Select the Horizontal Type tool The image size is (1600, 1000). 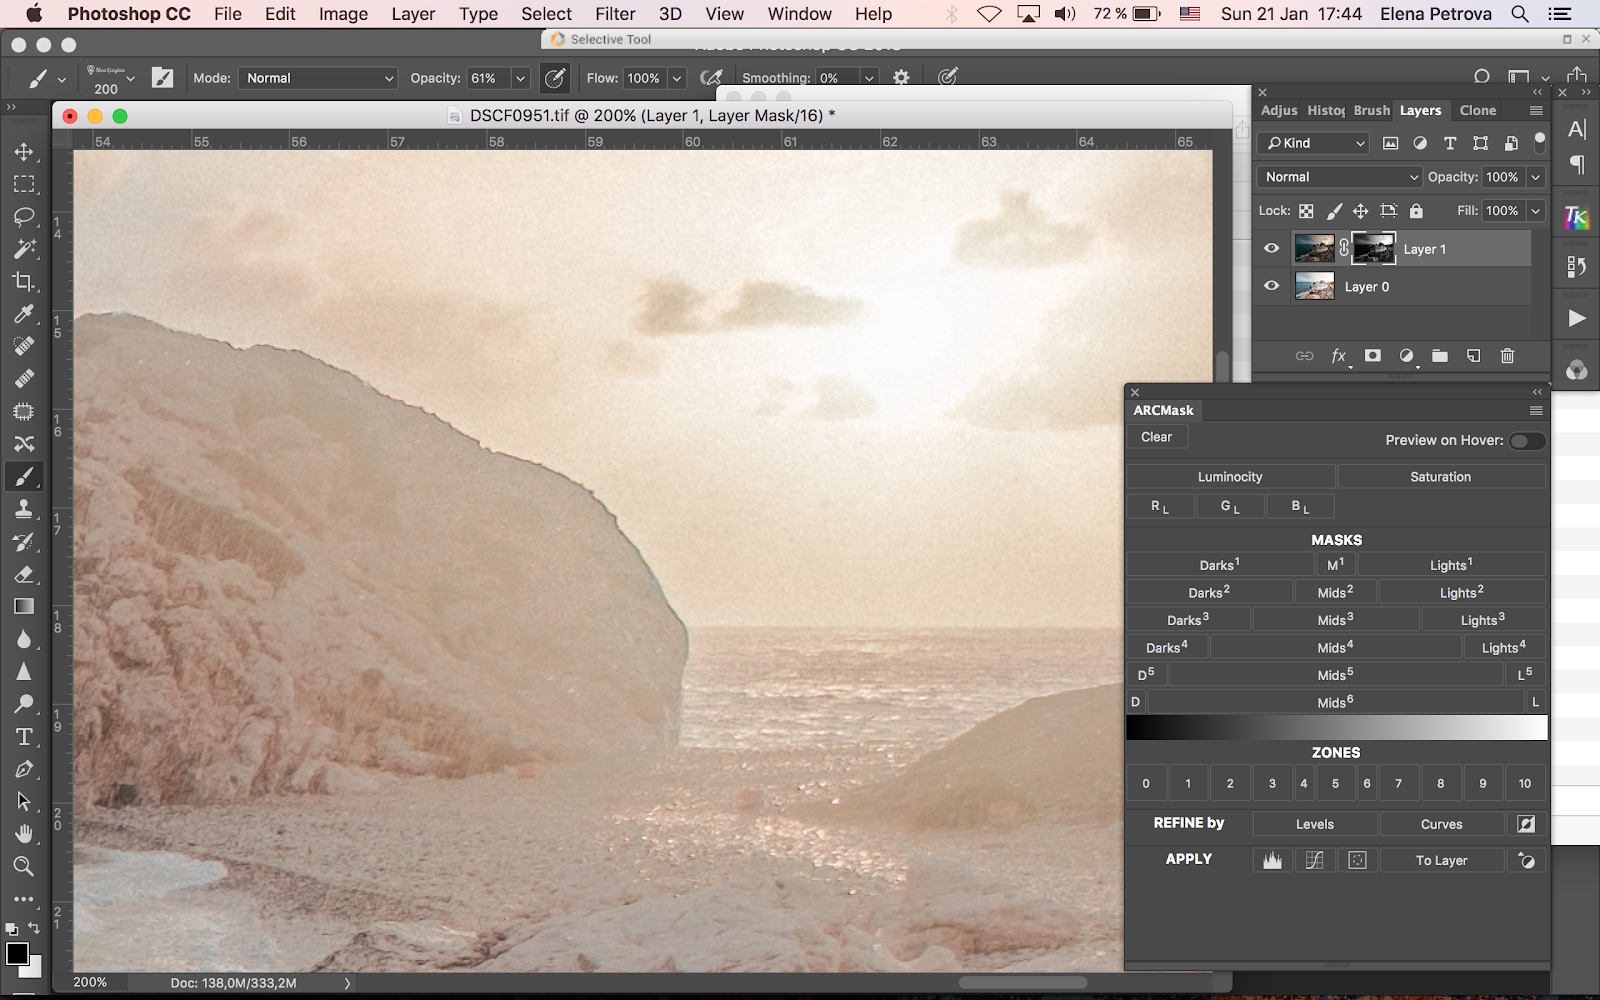(x=24, y=737)
